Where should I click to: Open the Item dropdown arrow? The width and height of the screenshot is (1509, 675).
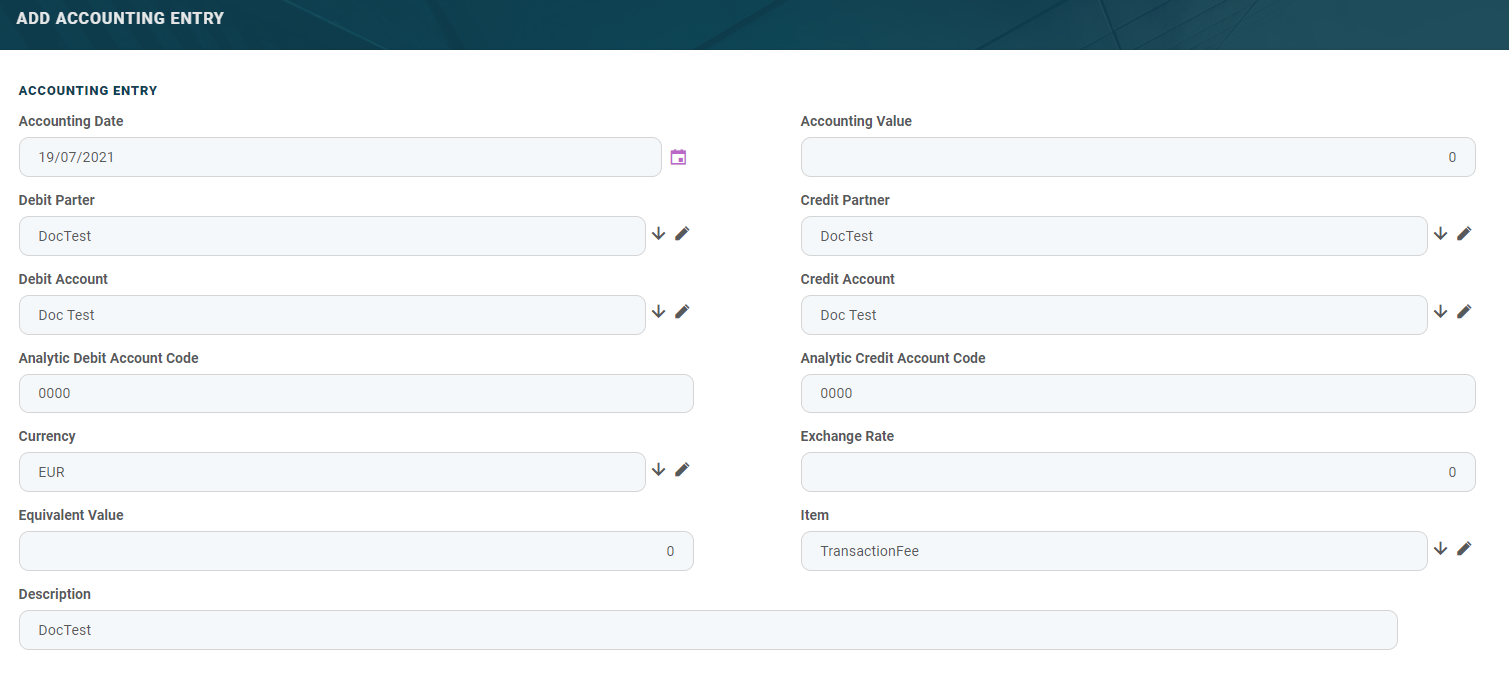tap(1440, 548)
